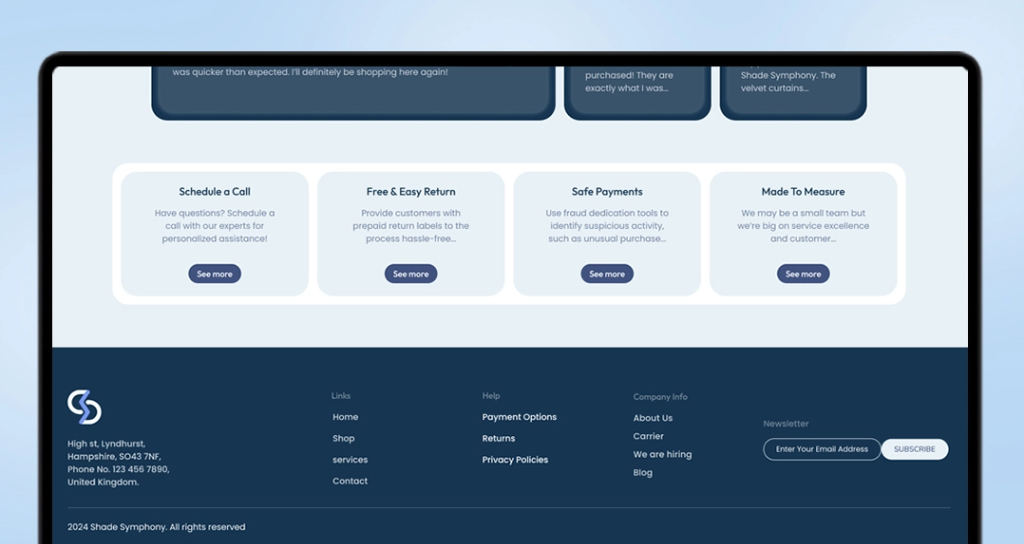Click the Hampshire, SO43 7NF address line

[x=114, y=456]
